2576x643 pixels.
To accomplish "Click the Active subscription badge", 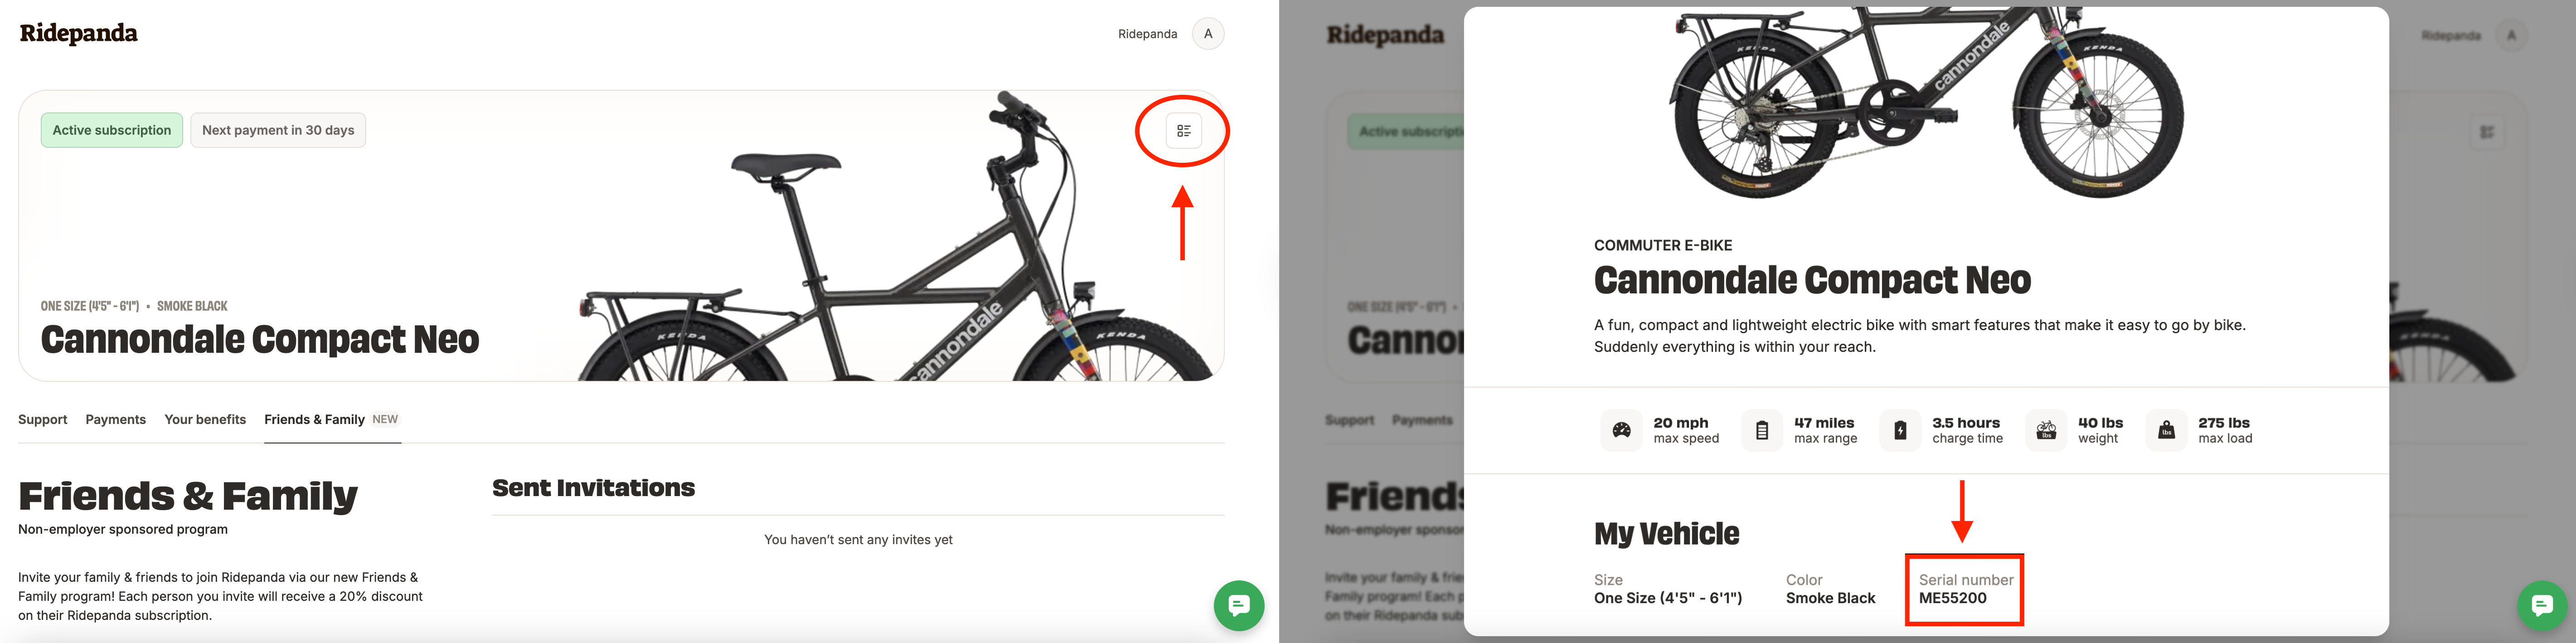I will pyautogui.click(x=112, y=130).
